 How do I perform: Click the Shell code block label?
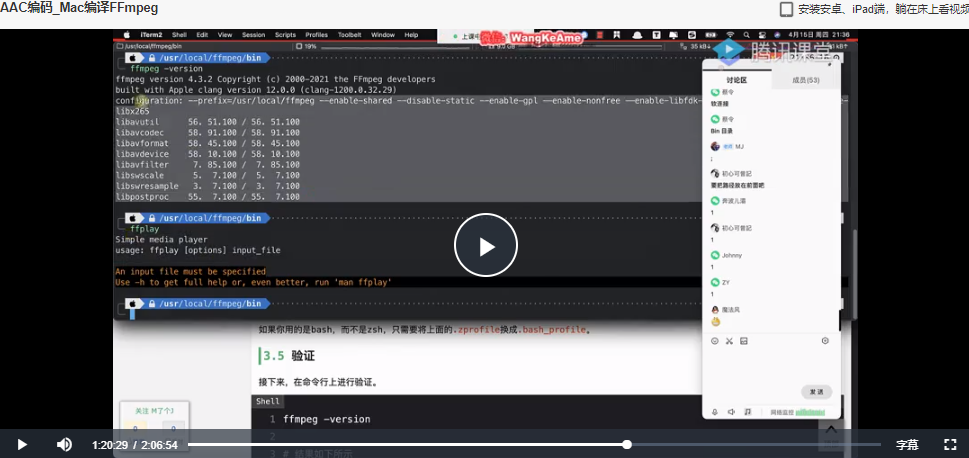(268, 401)
